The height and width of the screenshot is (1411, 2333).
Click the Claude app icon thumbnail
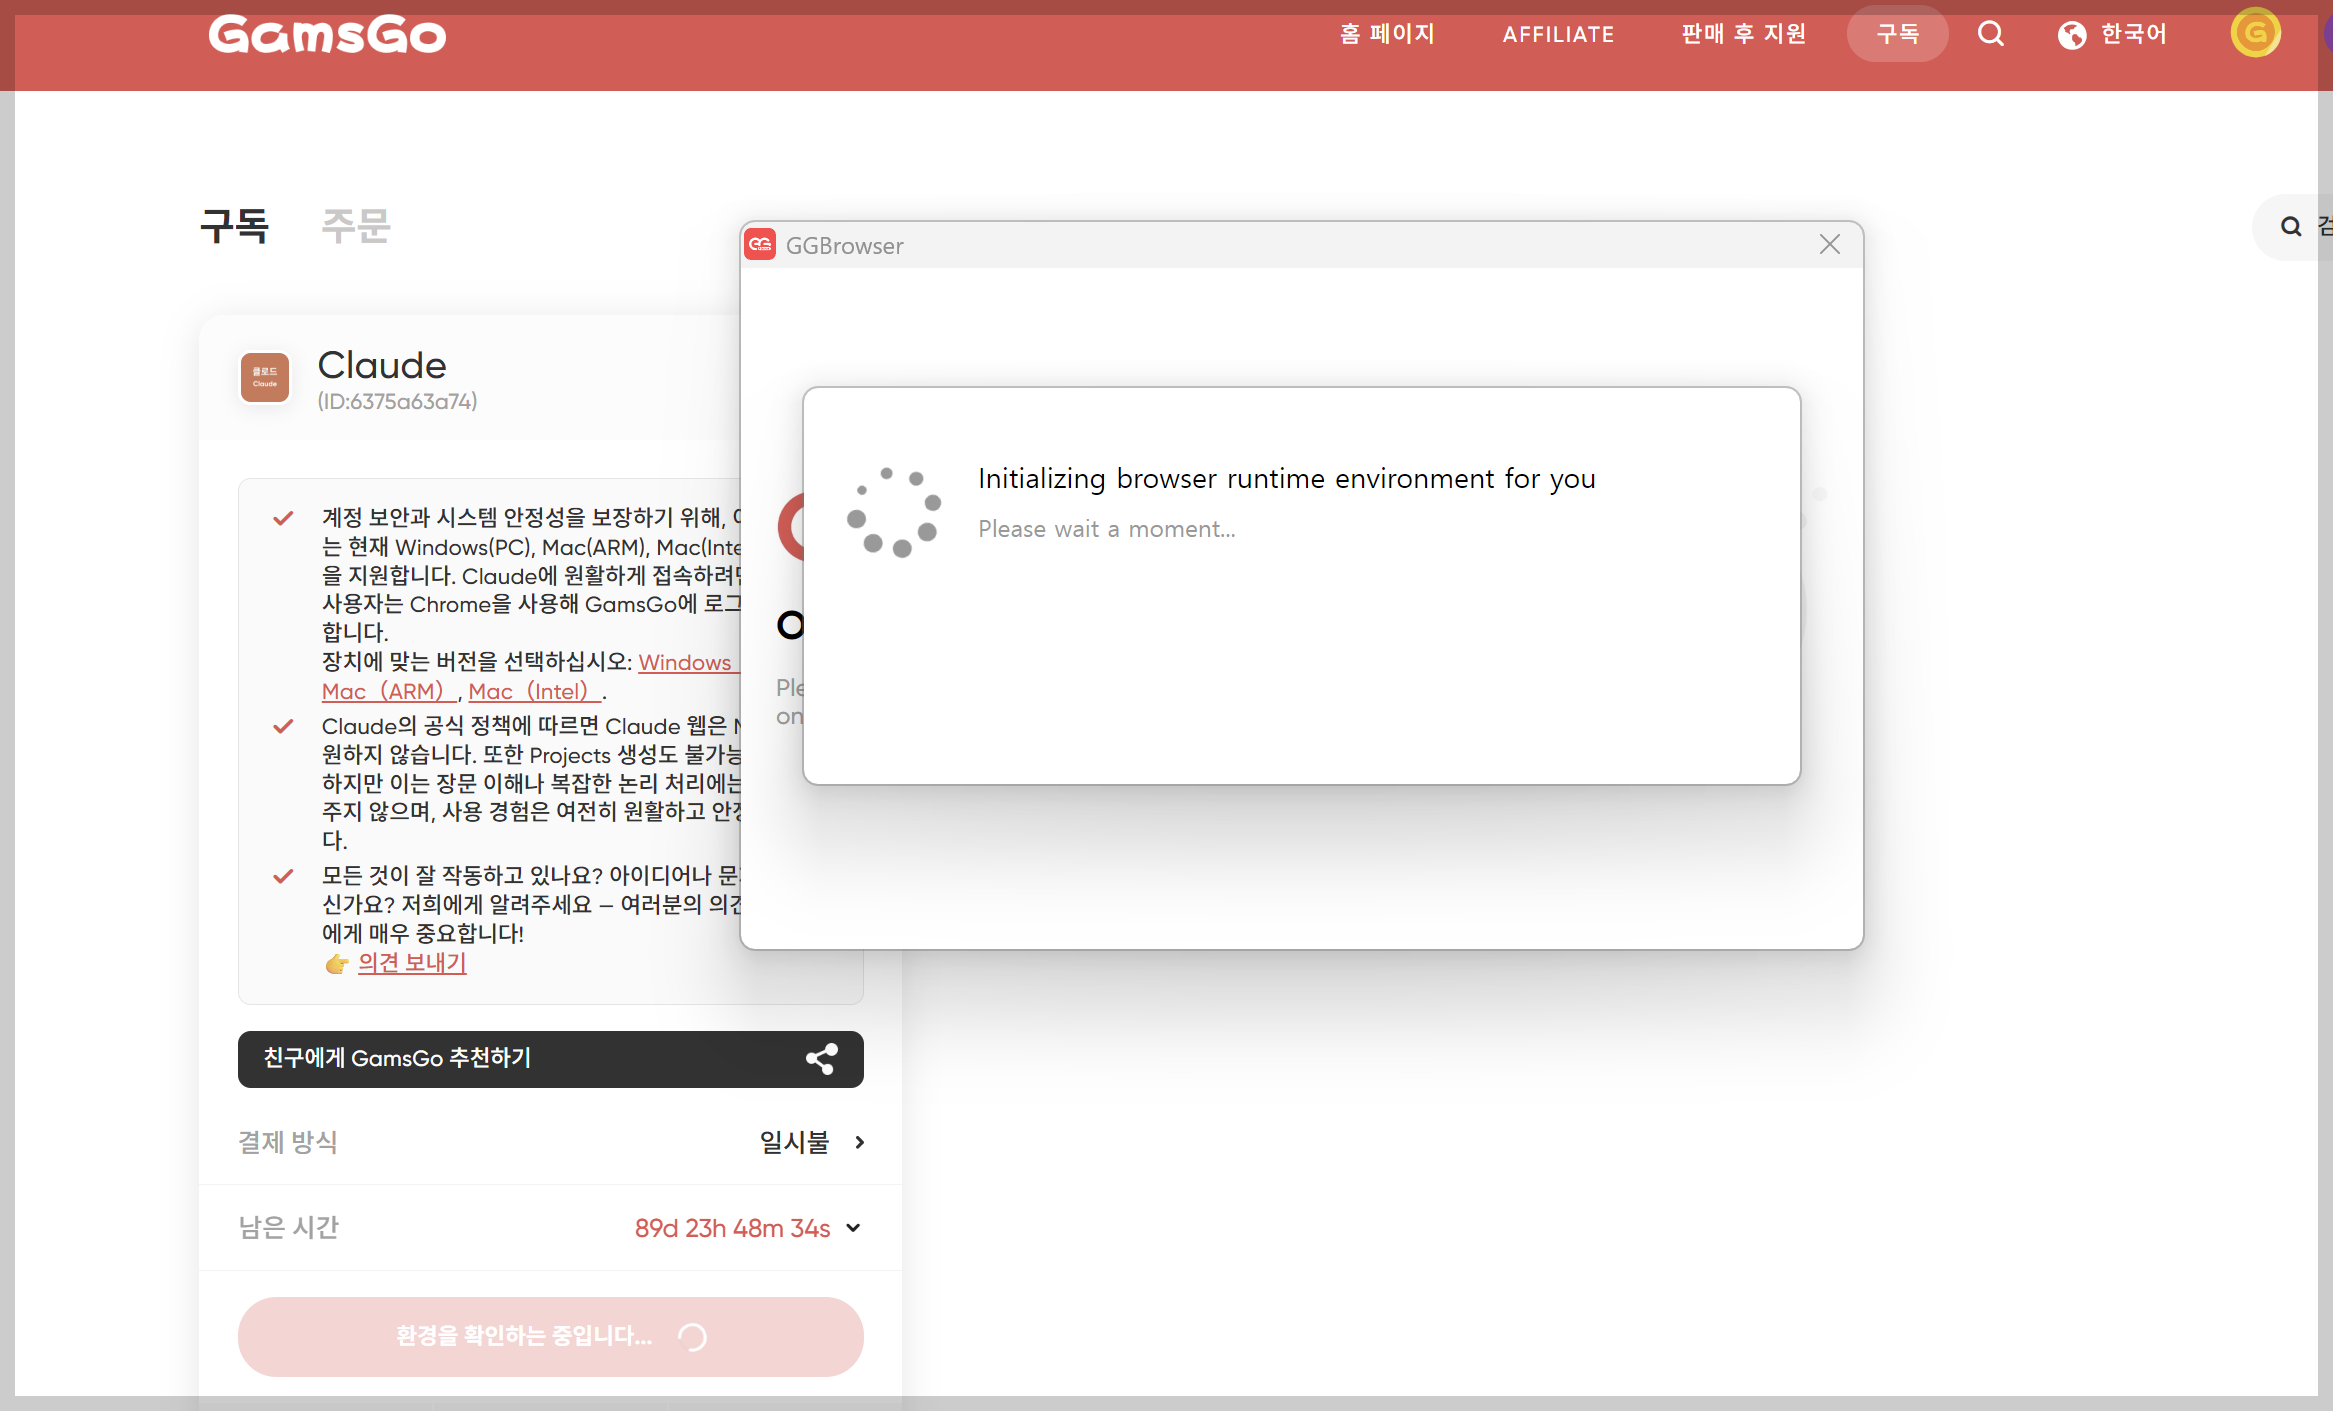click(x=265, y=378)
